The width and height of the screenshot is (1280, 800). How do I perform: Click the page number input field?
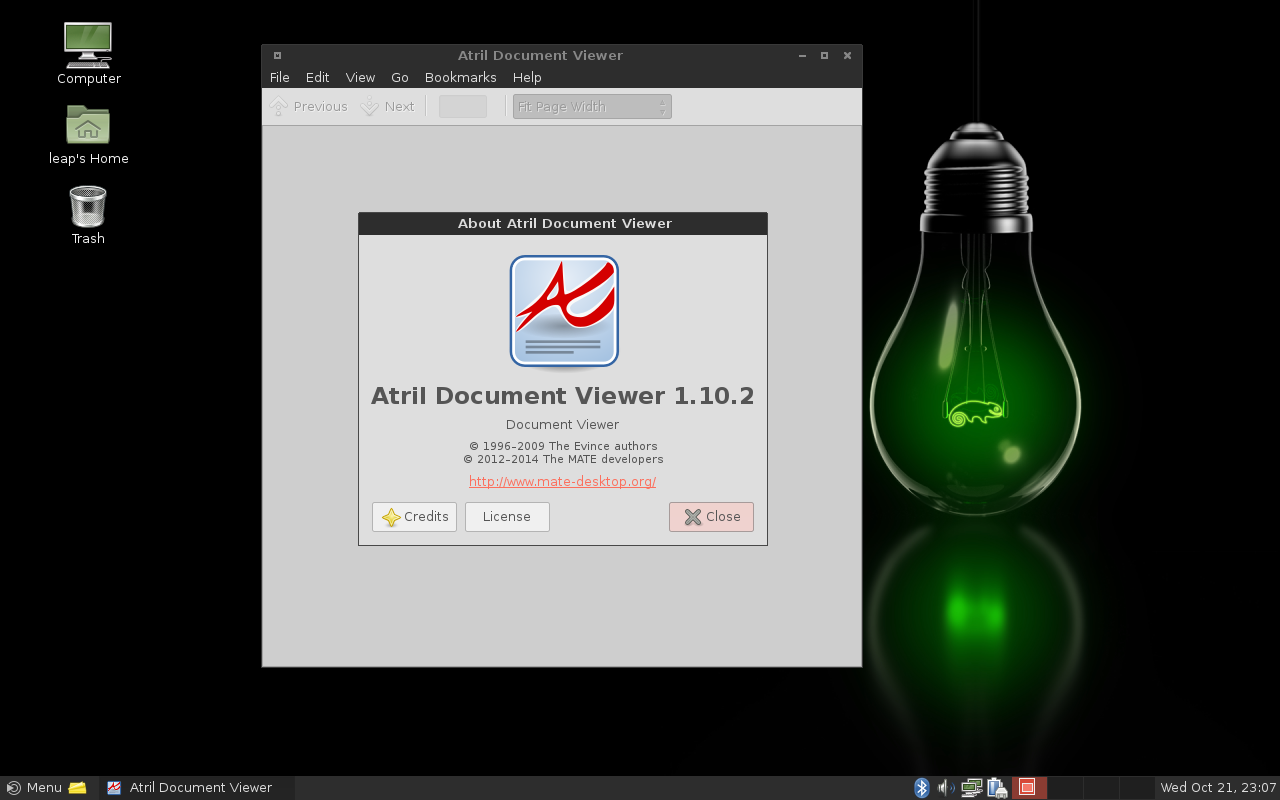[x=462, y=107]
